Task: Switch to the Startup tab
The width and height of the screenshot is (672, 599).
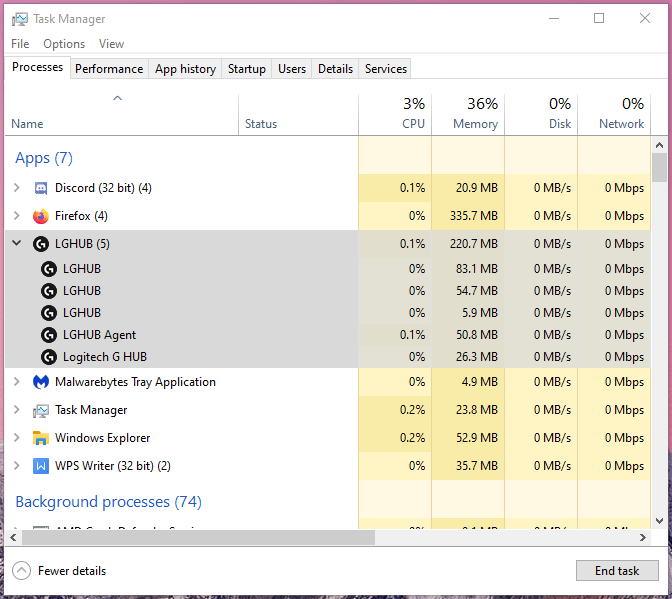Action: point(246,69)
